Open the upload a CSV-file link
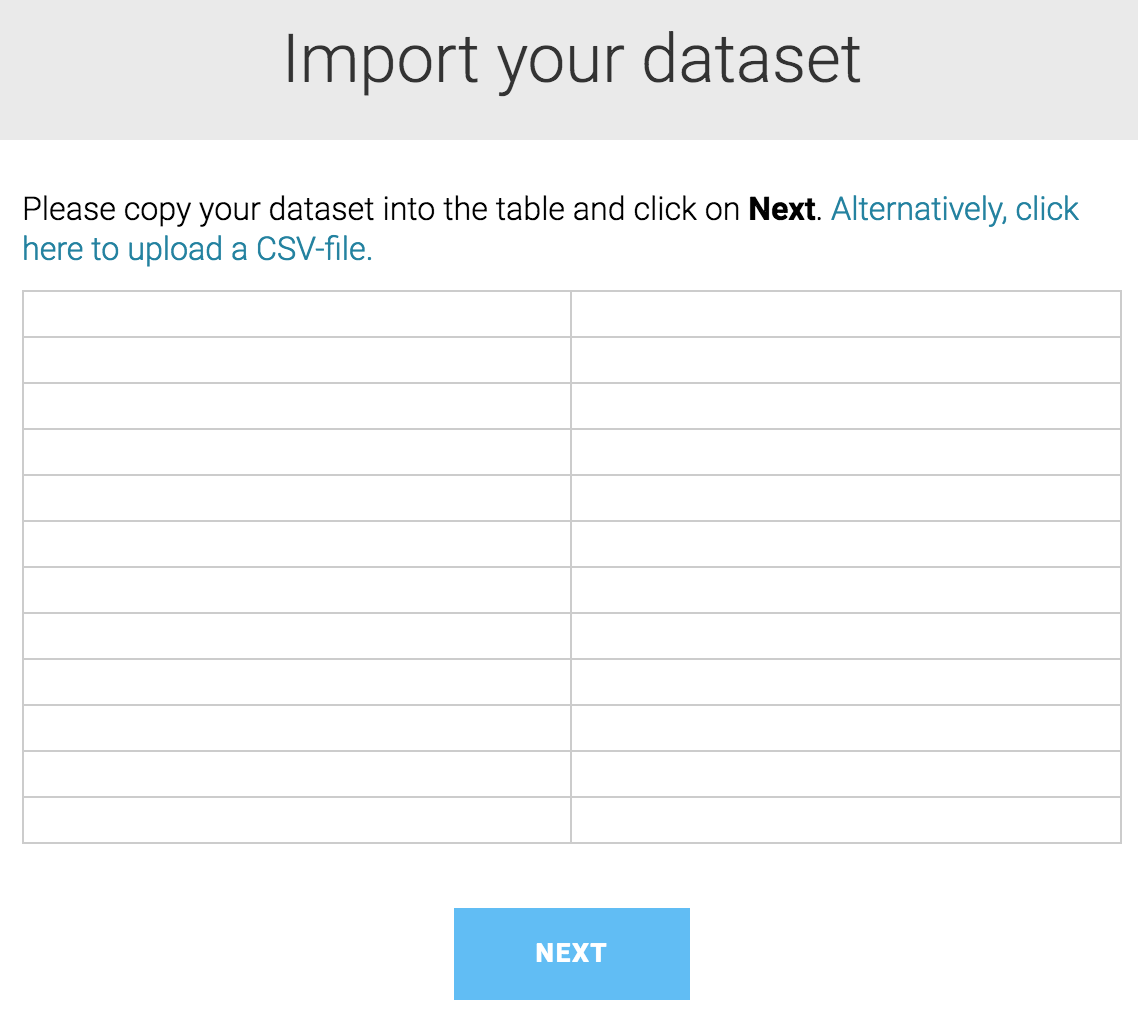Image resolution: width=1138 pixels, height=1012 pixels. pos(197,249)
